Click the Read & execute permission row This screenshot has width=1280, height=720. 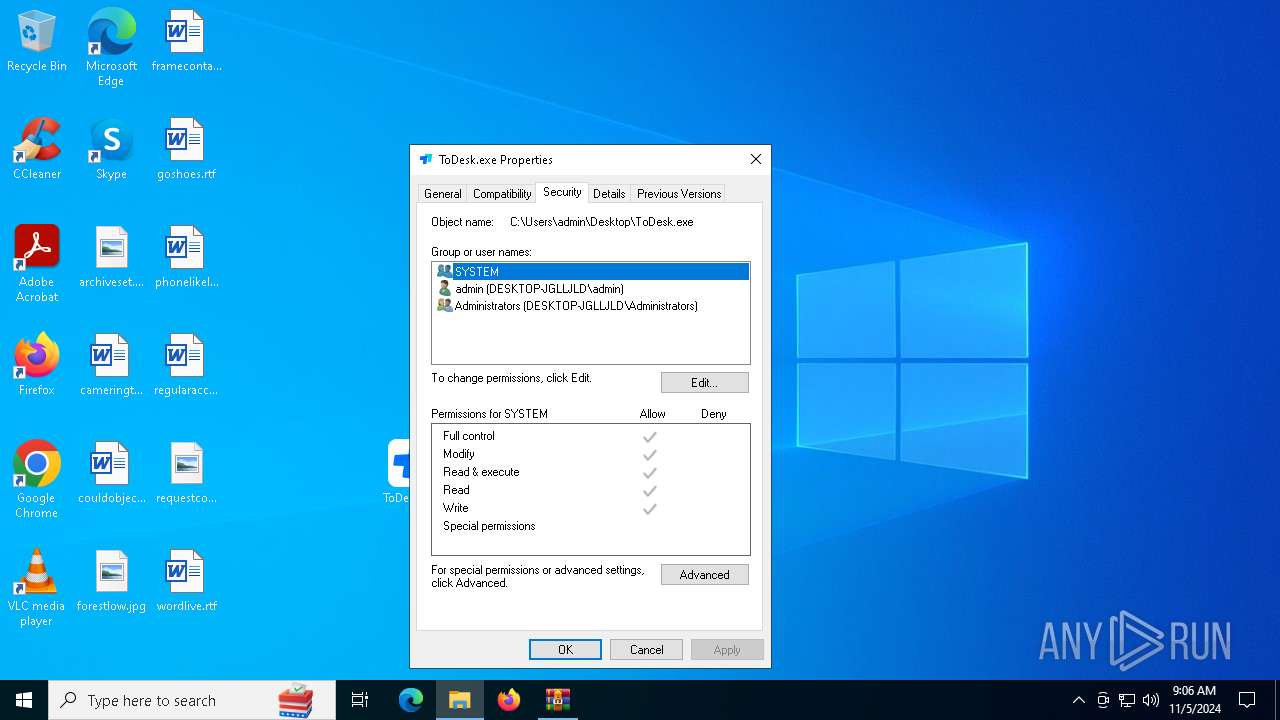591,472
